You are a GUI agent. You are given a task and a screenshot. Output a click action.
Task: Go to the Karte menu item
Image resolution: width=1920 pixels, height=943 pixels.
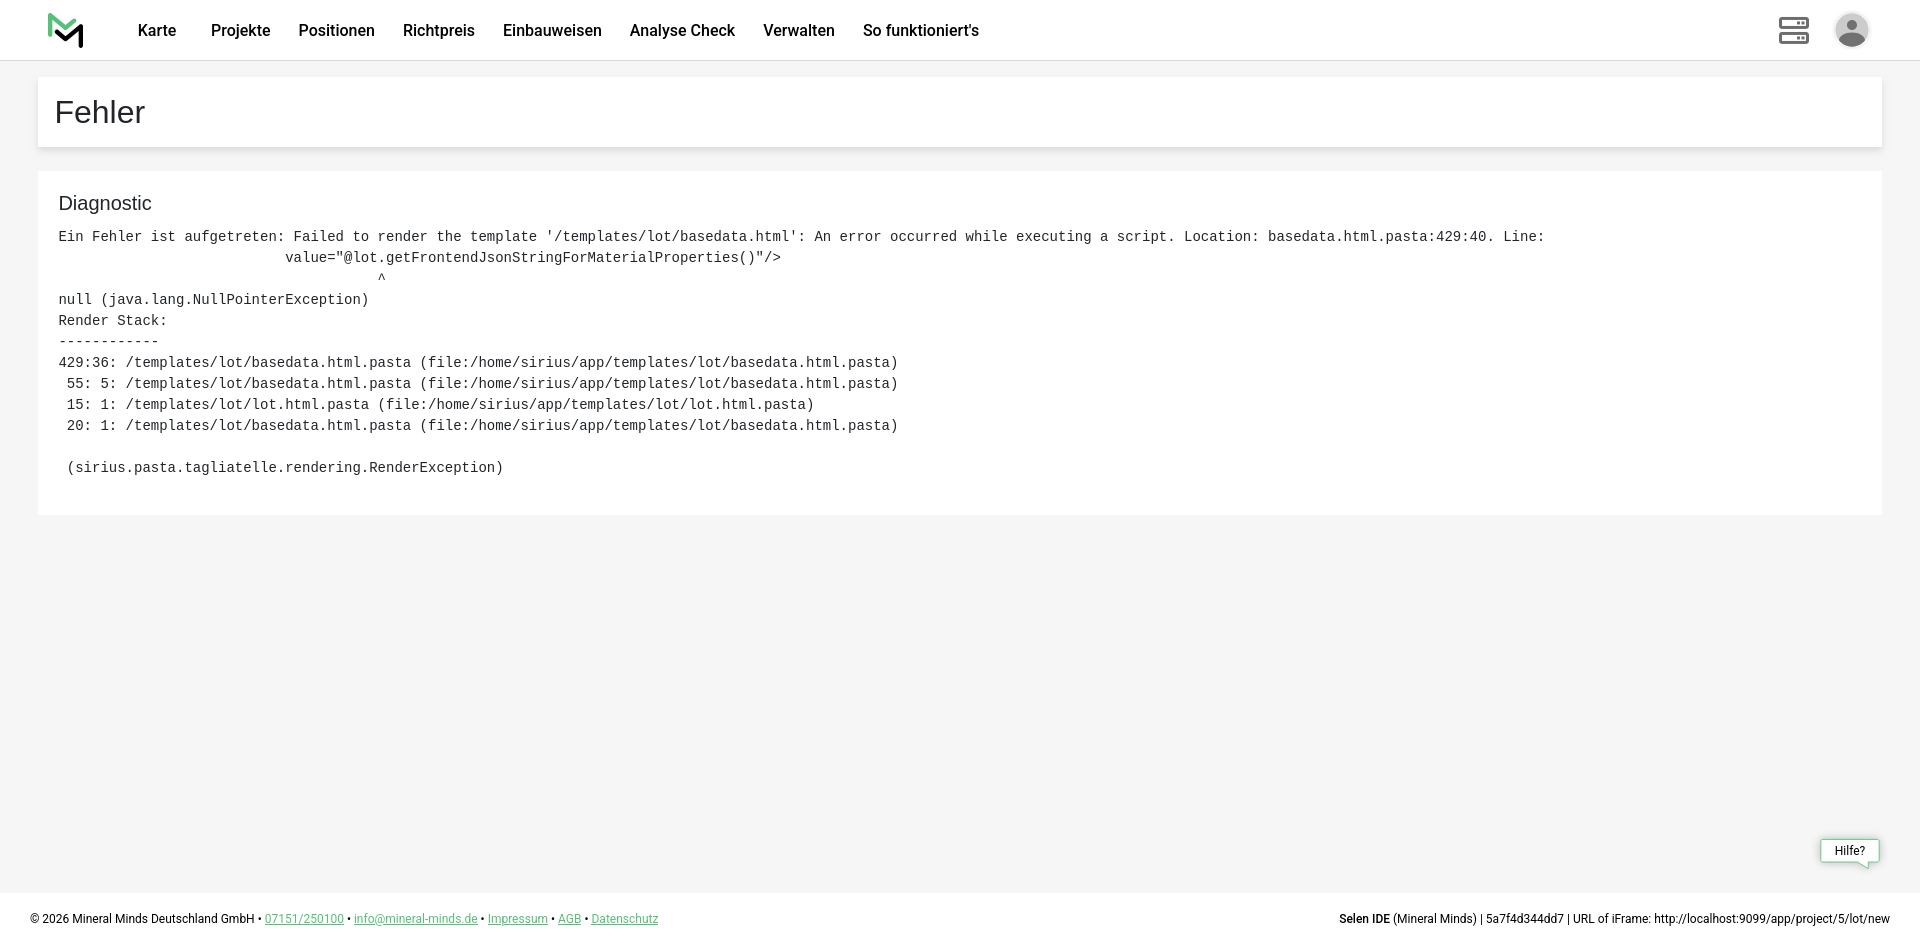tap(157, 31)
